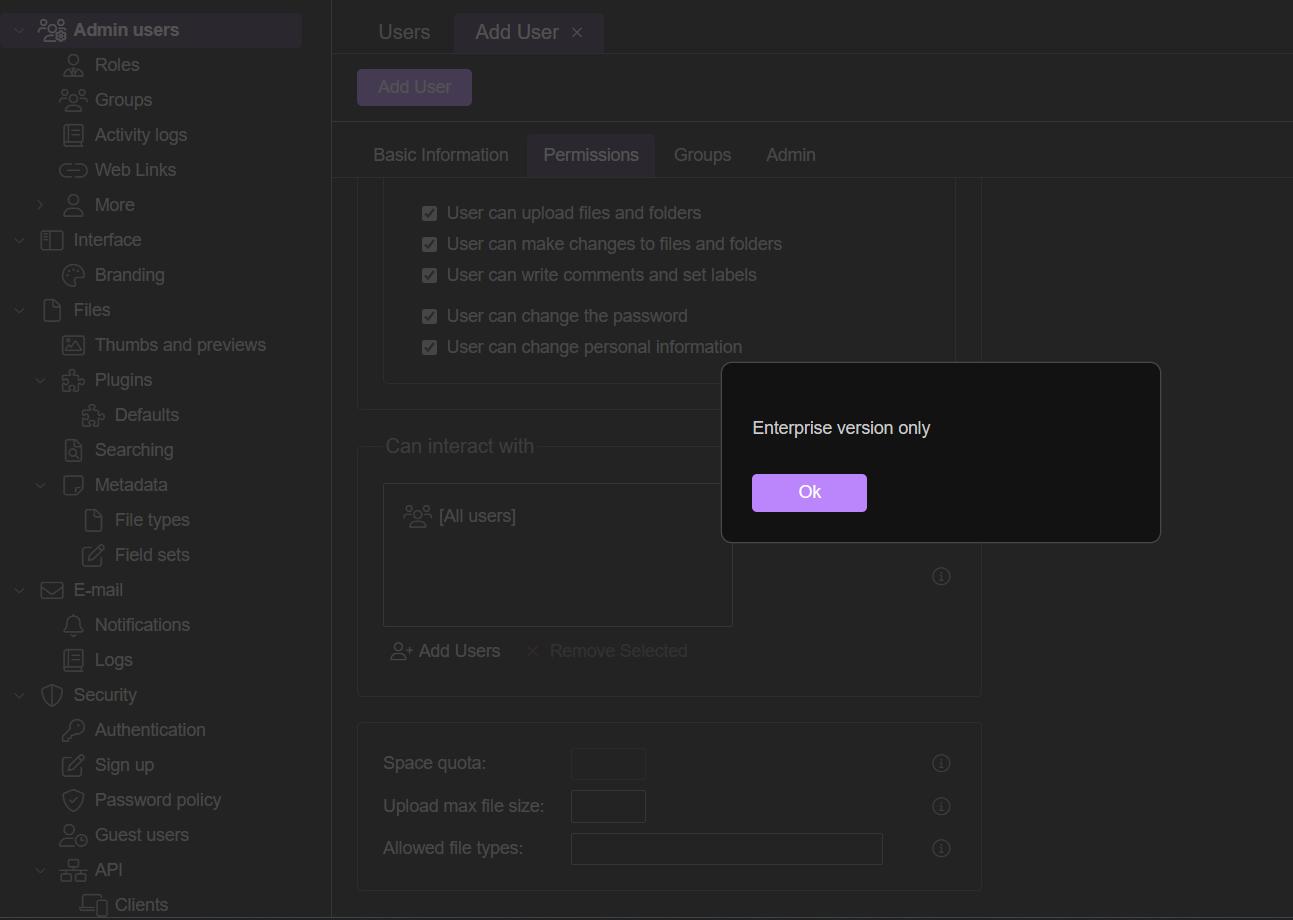
Task: Click the Thumbs and previews image icon
Action: point(73,345)
